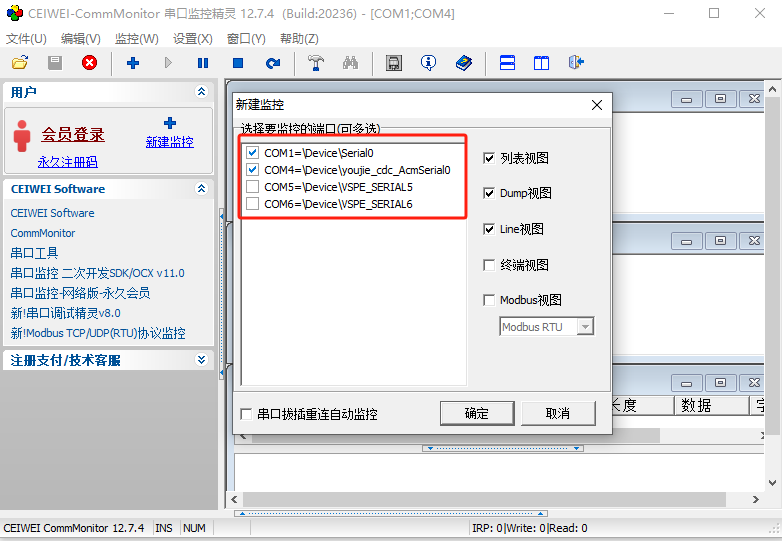Open the 监控(W) menu

click(136, 39)
